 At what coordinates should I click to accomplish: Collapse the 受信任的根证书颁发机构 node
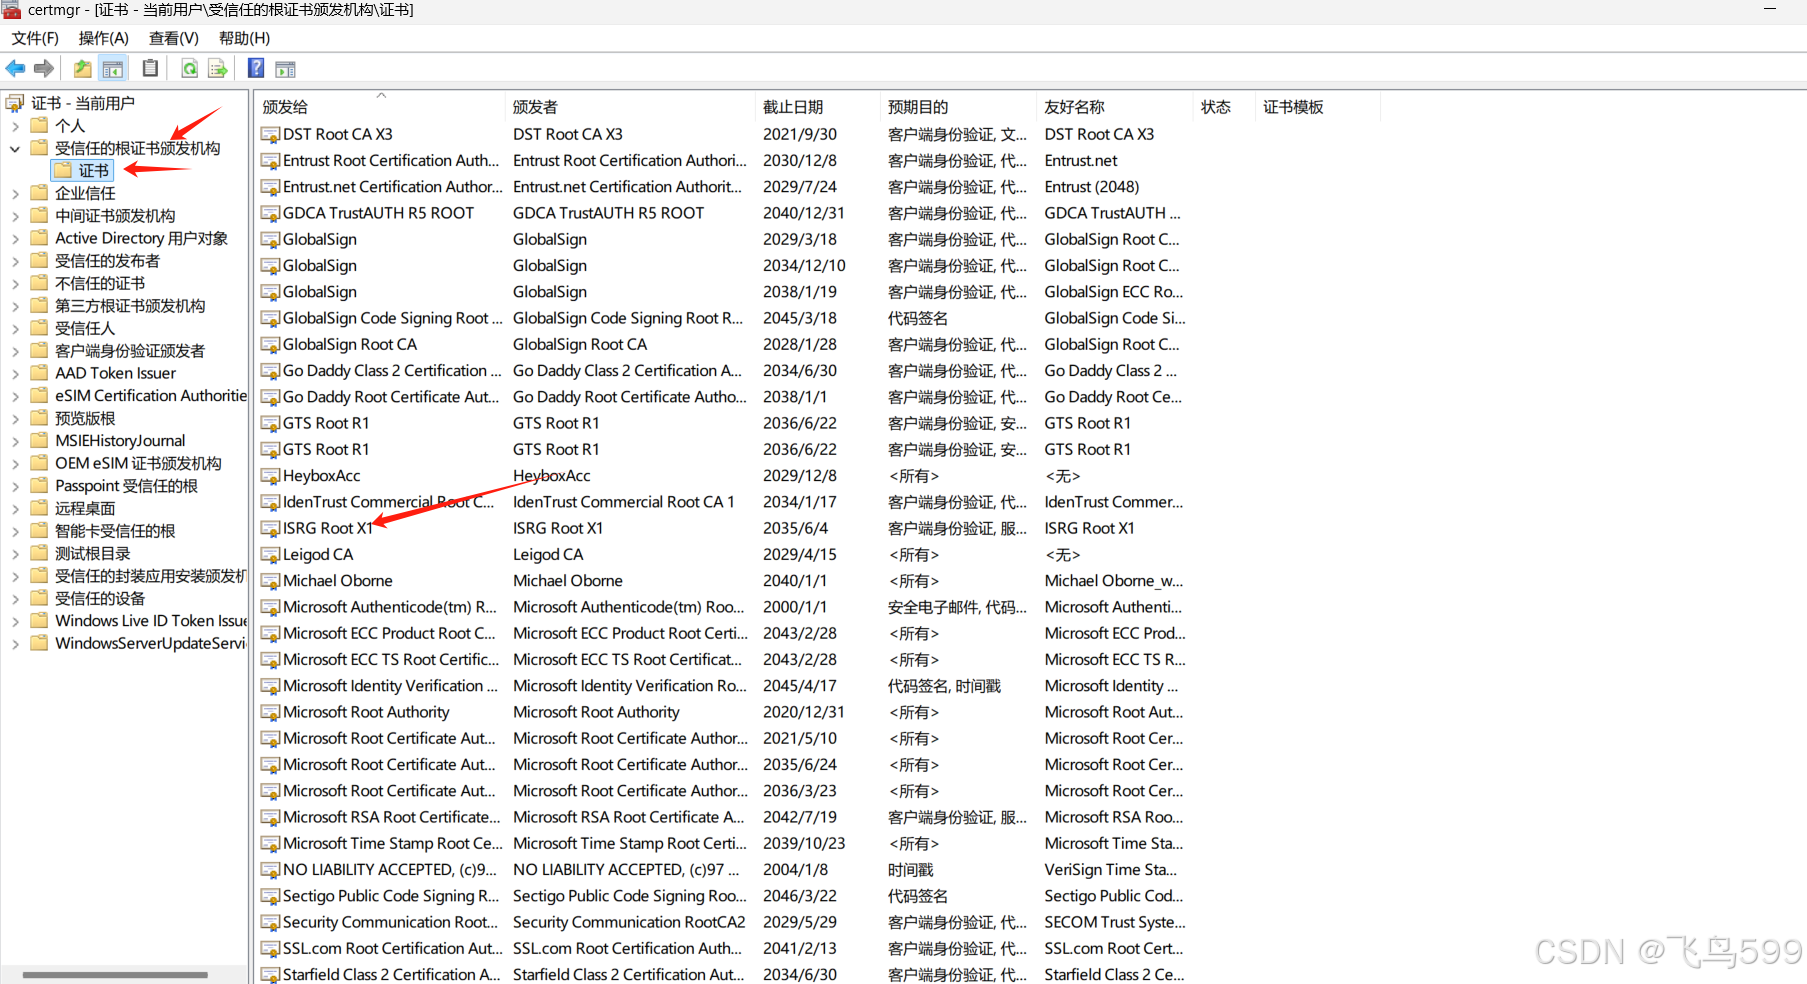pyautogui.click(x=15, y=149)
